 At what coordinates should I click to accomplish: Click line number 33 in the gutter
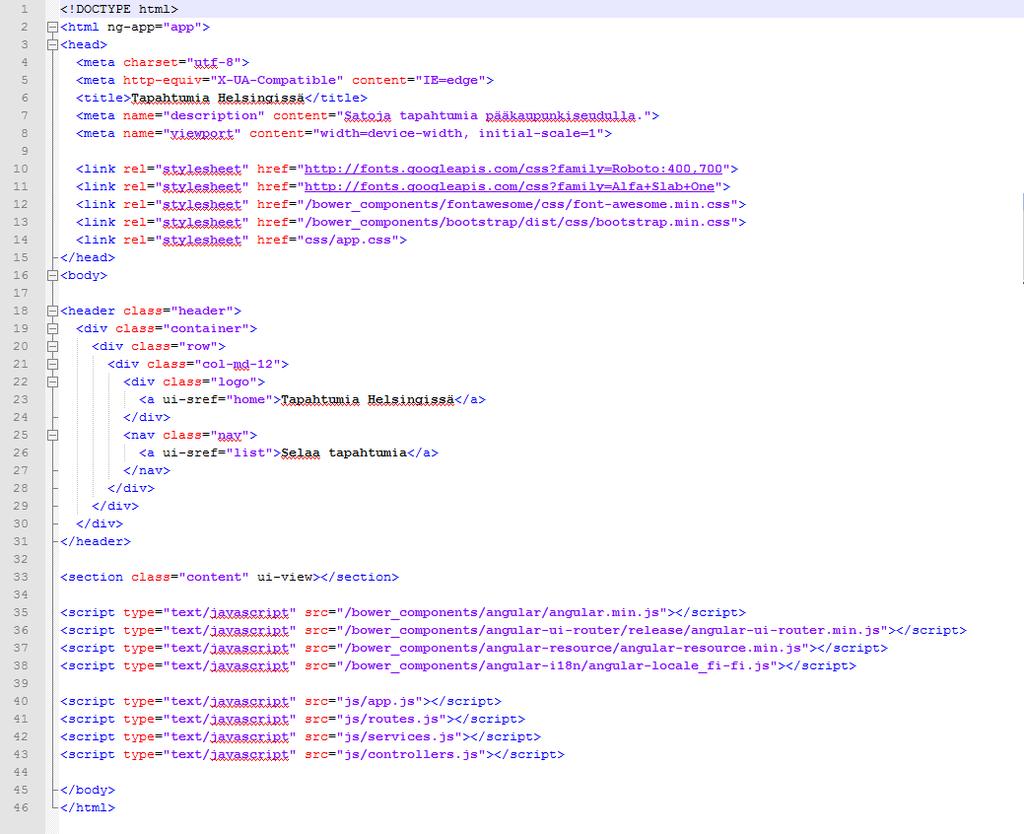[21, 577]
